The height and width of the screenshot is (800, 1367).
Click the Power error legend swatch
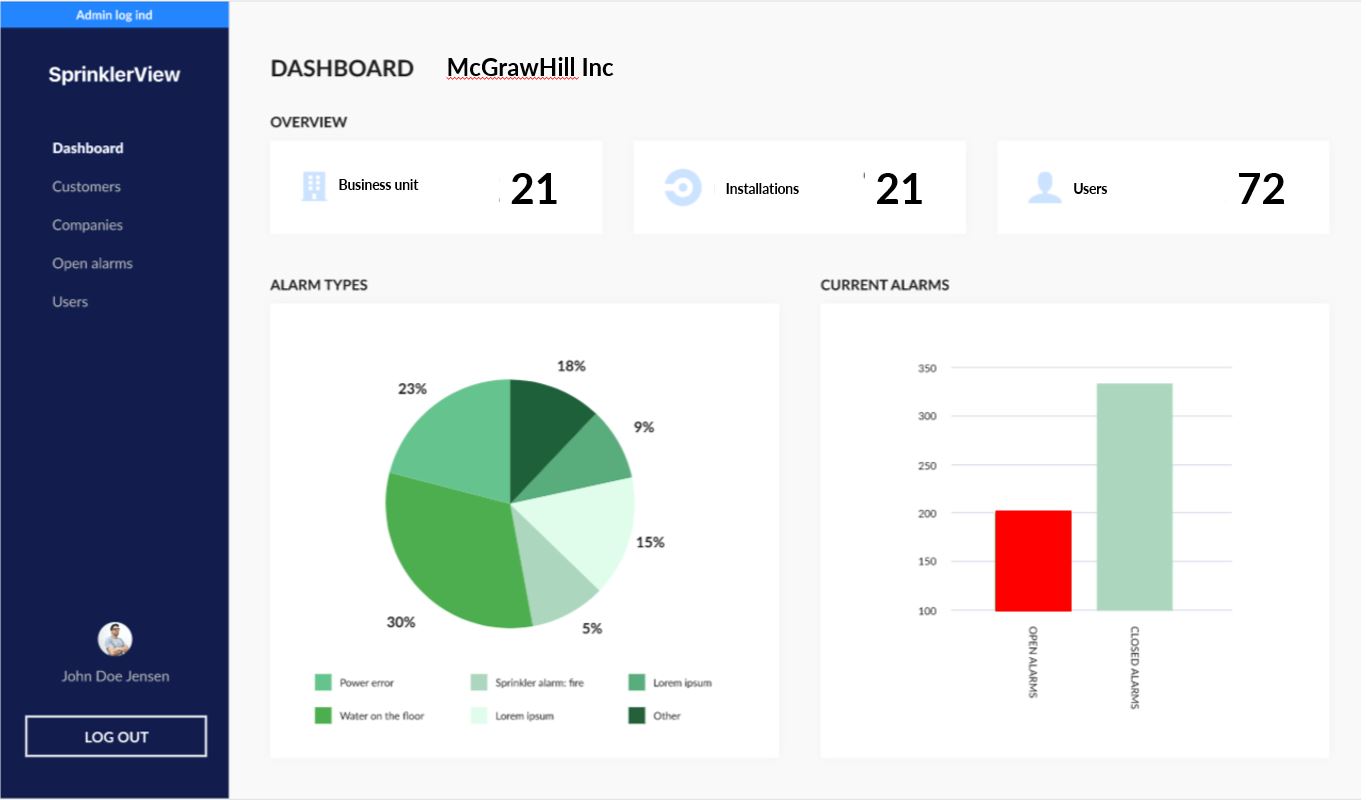(323, 682)
